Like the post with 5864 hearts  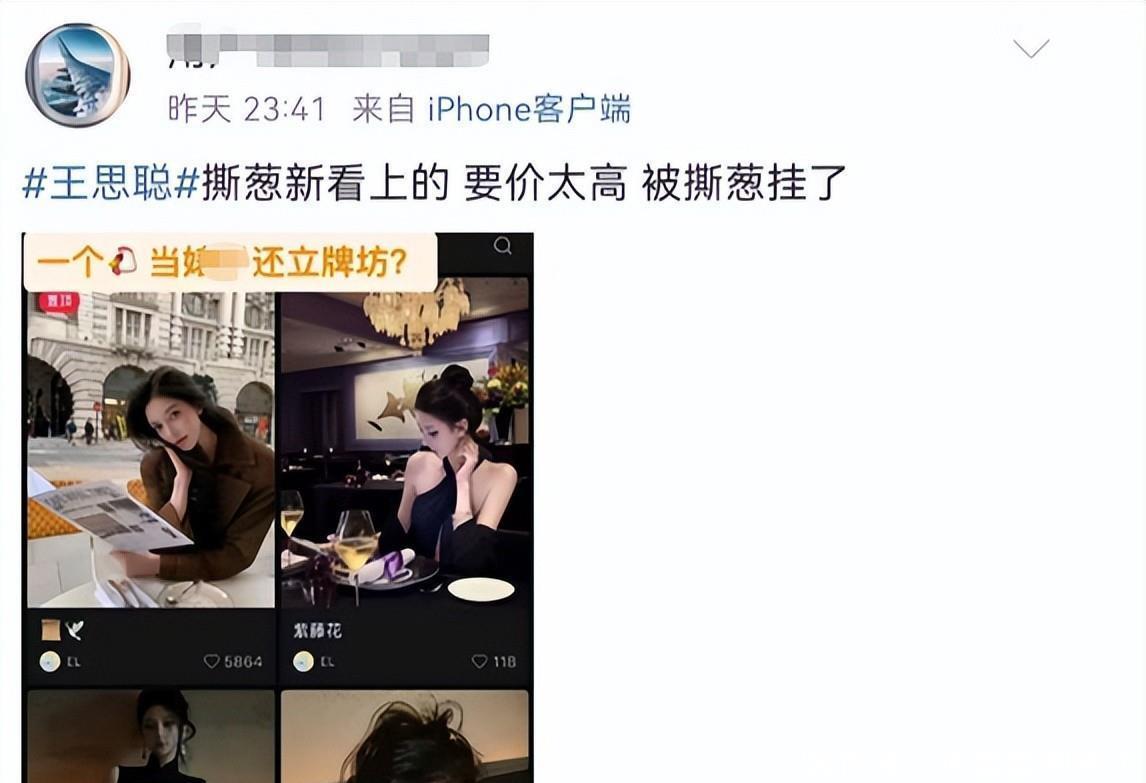click(x=232, y=662)
